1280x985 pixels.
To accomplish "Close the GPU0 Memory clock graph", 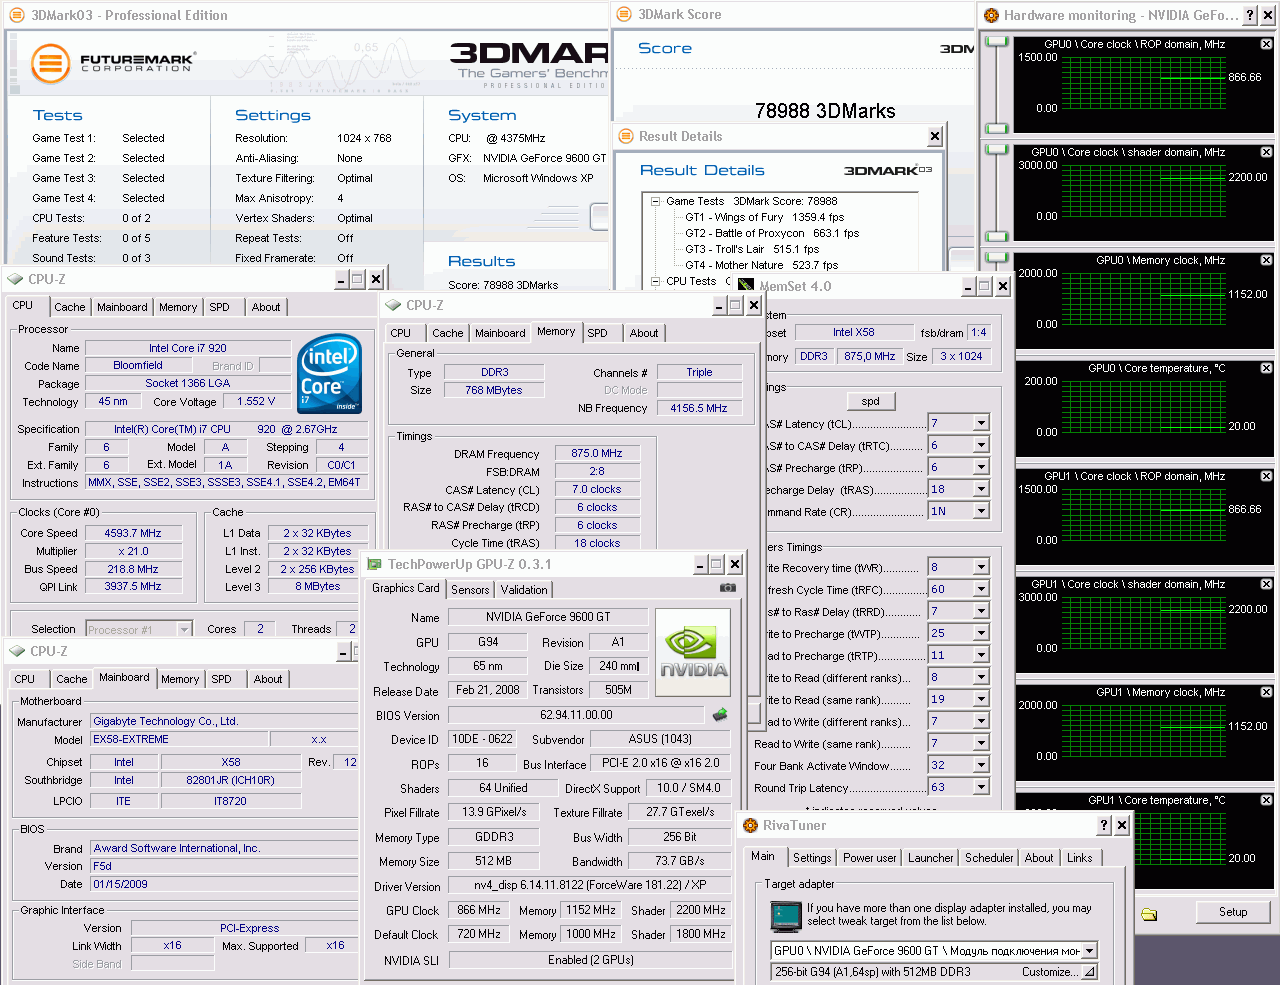I will [1266, 260].
